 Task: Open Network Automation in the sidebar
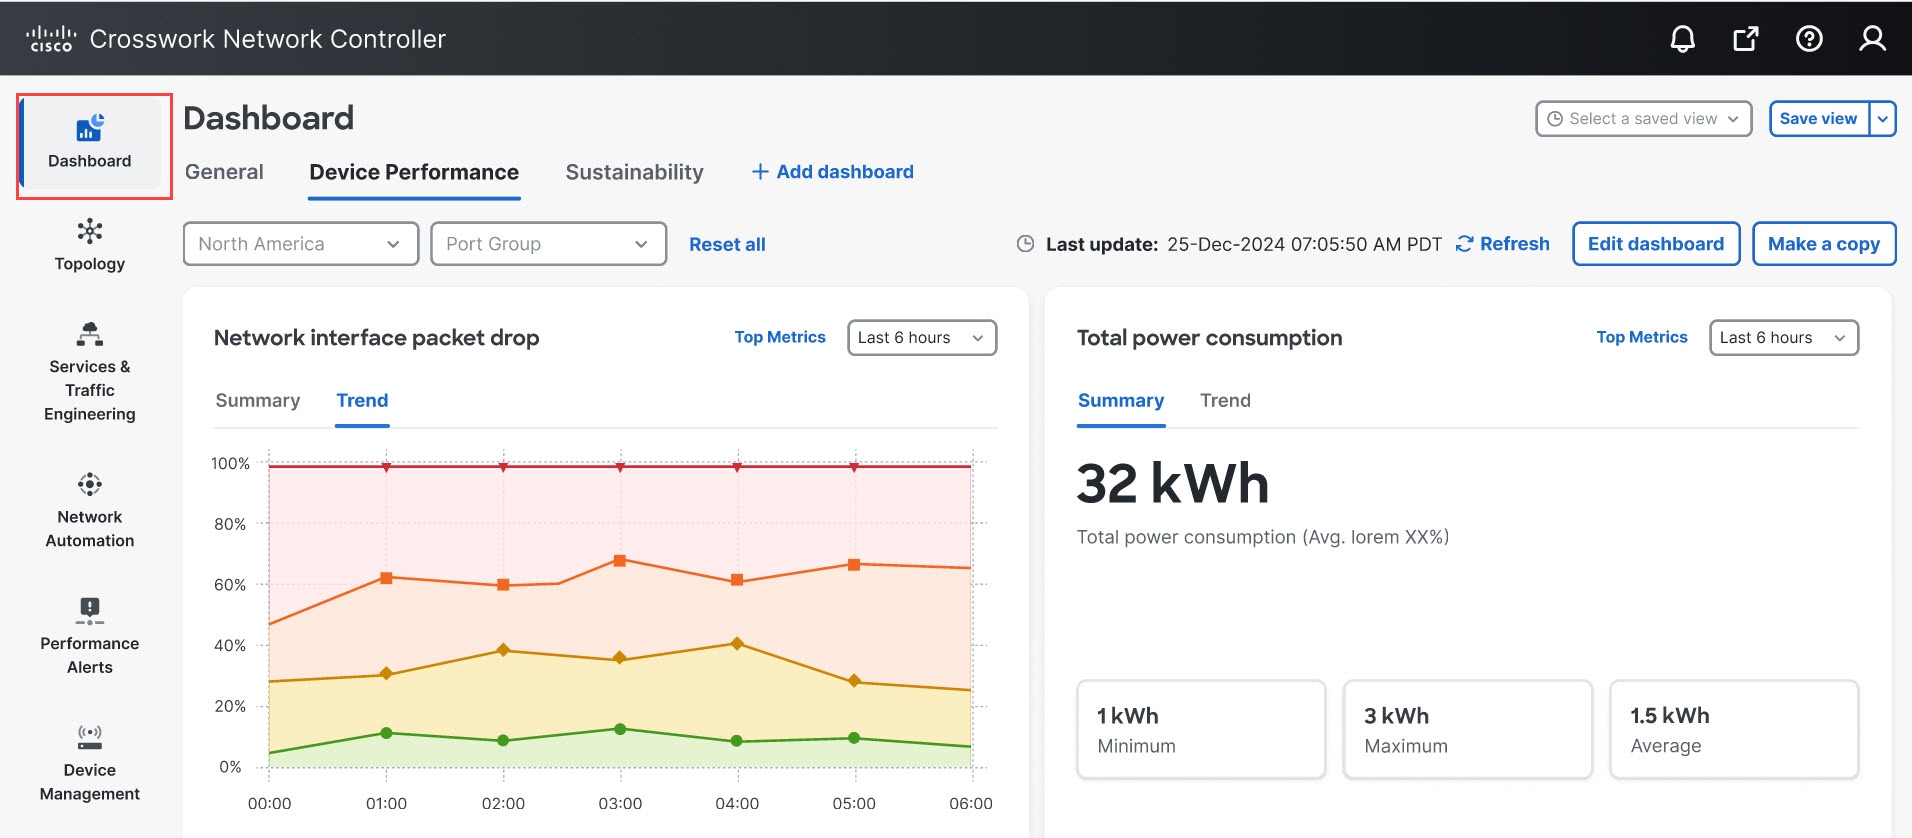pos(90,511)
